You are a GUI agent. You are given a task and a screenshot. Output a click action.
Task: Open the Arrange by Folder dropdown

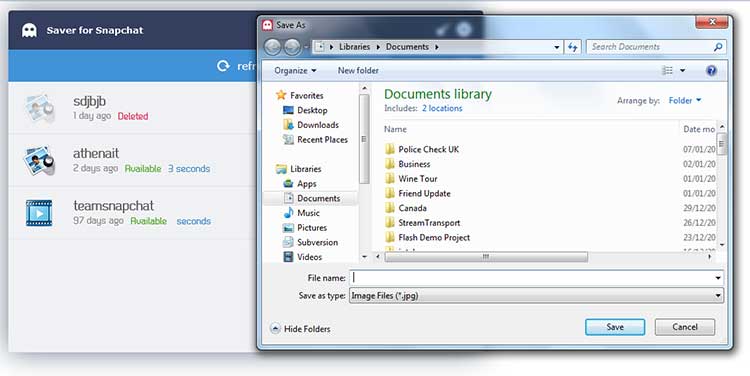point(684,100)
